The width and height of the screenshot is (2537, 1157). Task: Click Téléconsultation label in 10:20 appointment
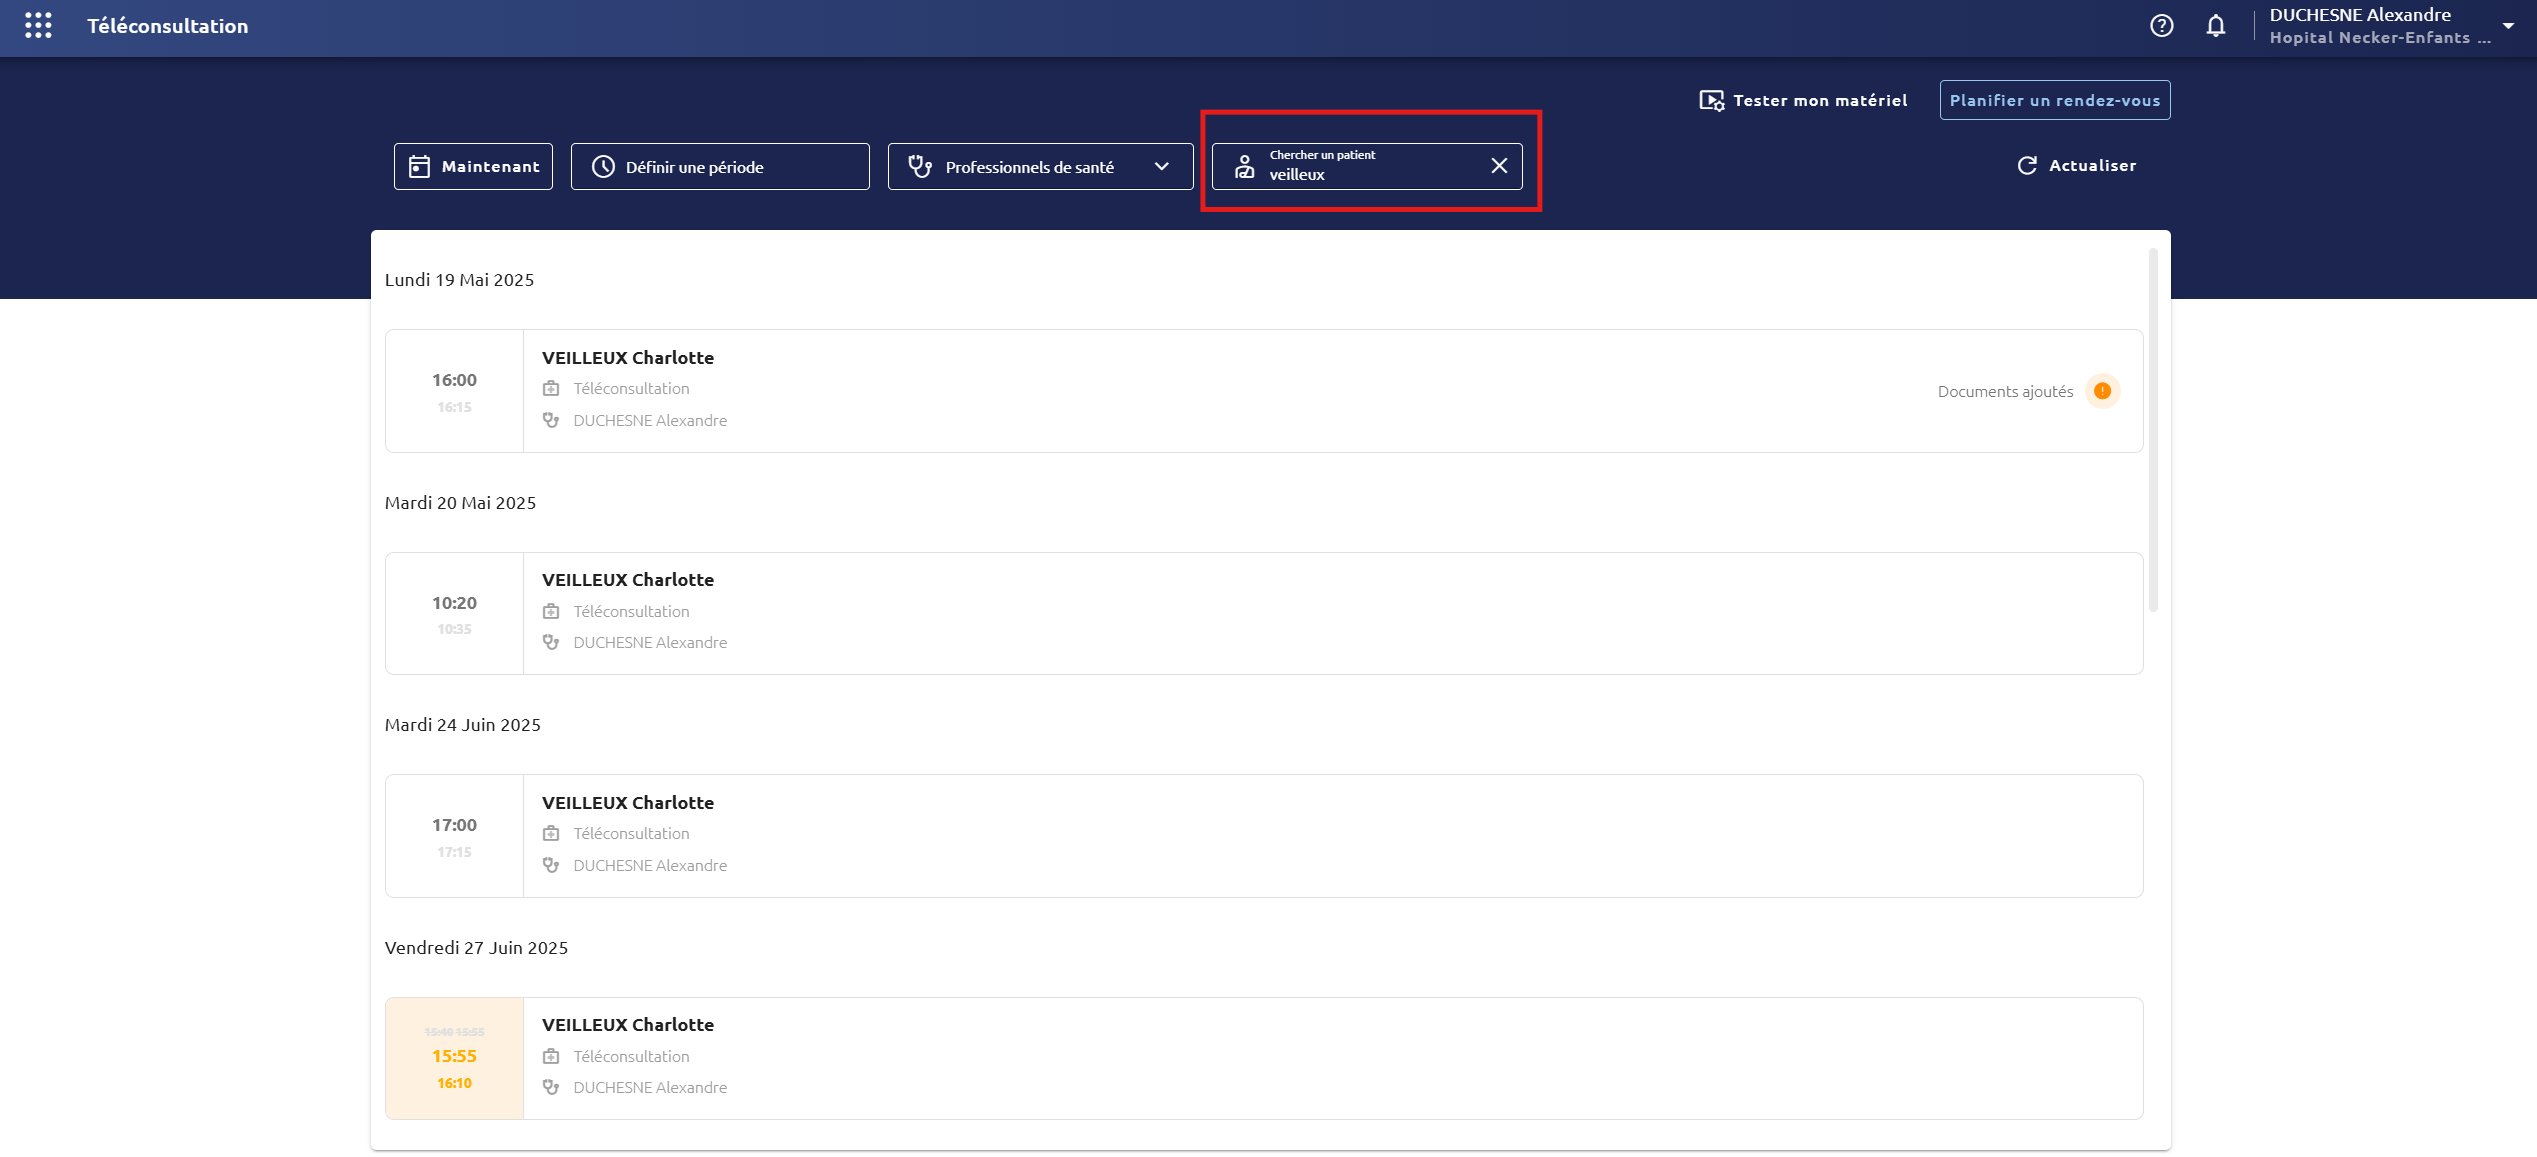(631, 611)
